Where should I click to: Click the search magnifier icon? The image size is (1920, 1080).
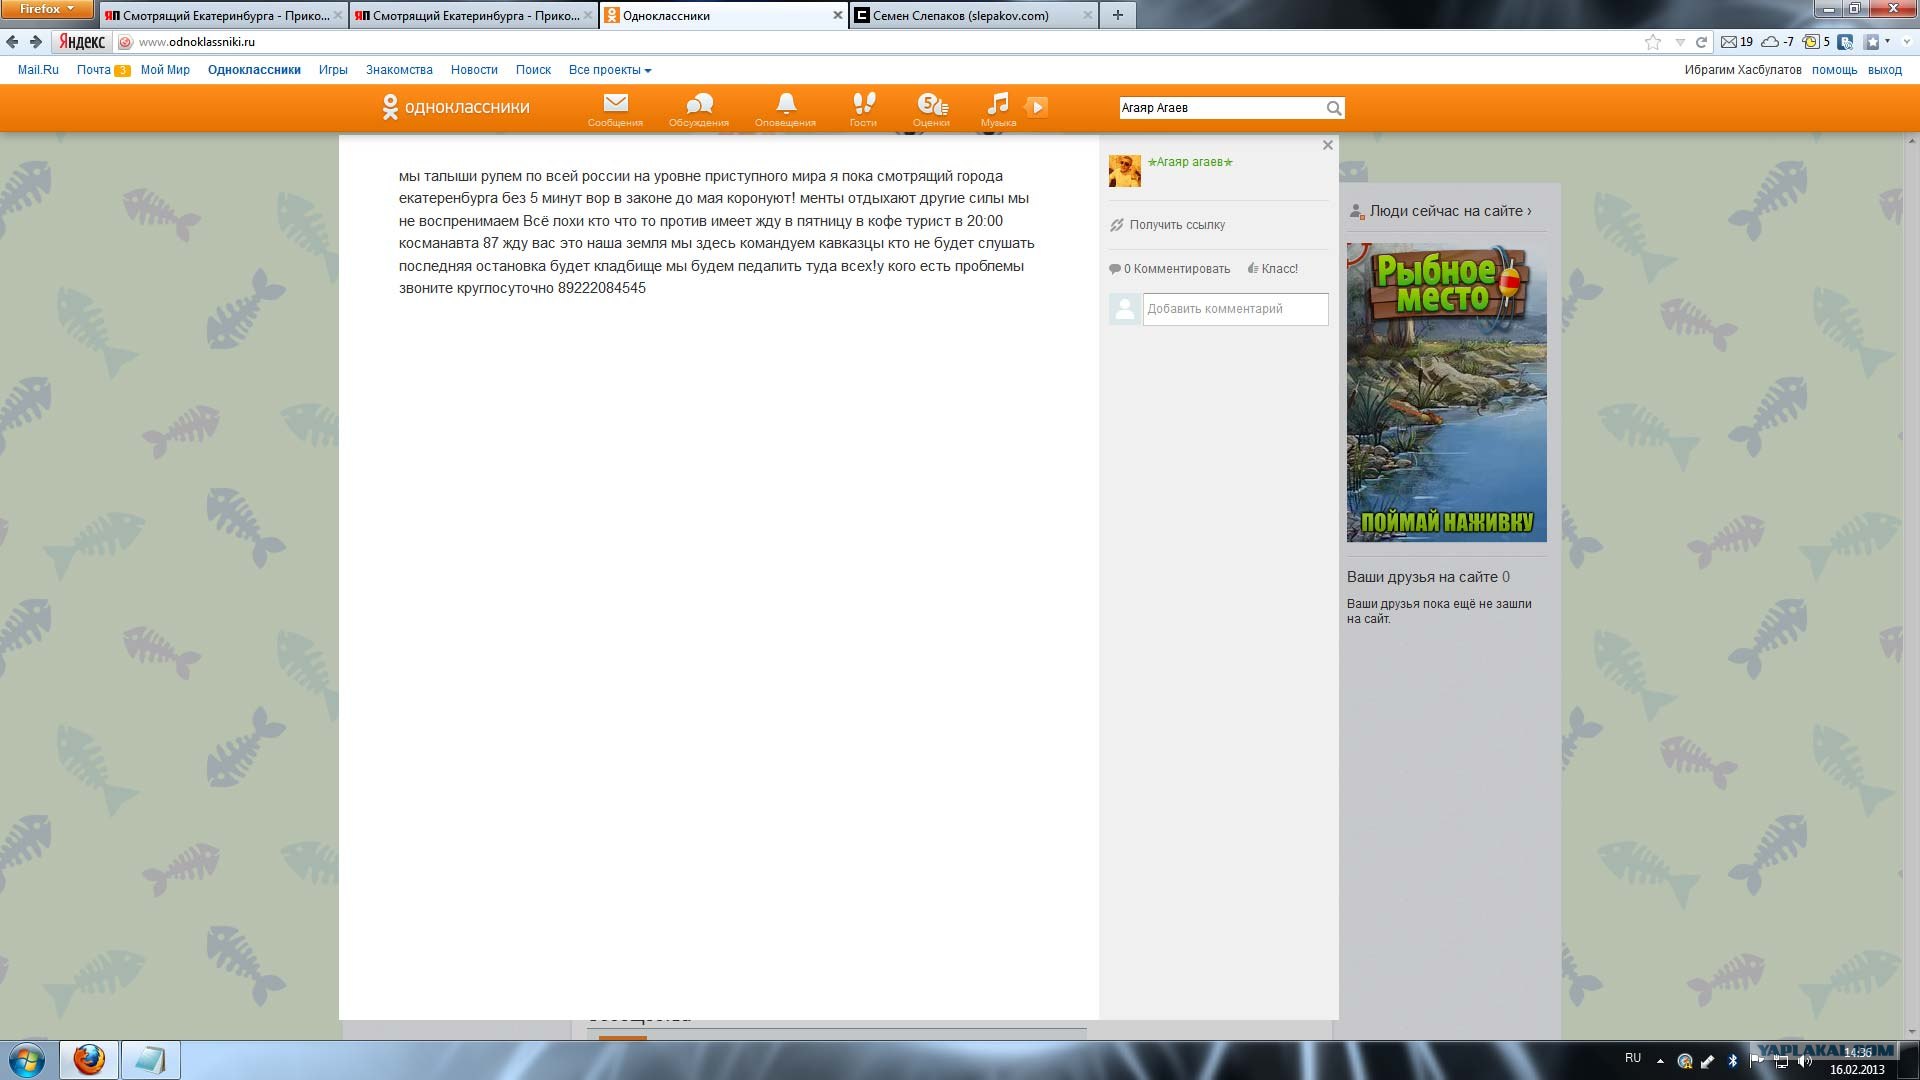click(1333, 108)
